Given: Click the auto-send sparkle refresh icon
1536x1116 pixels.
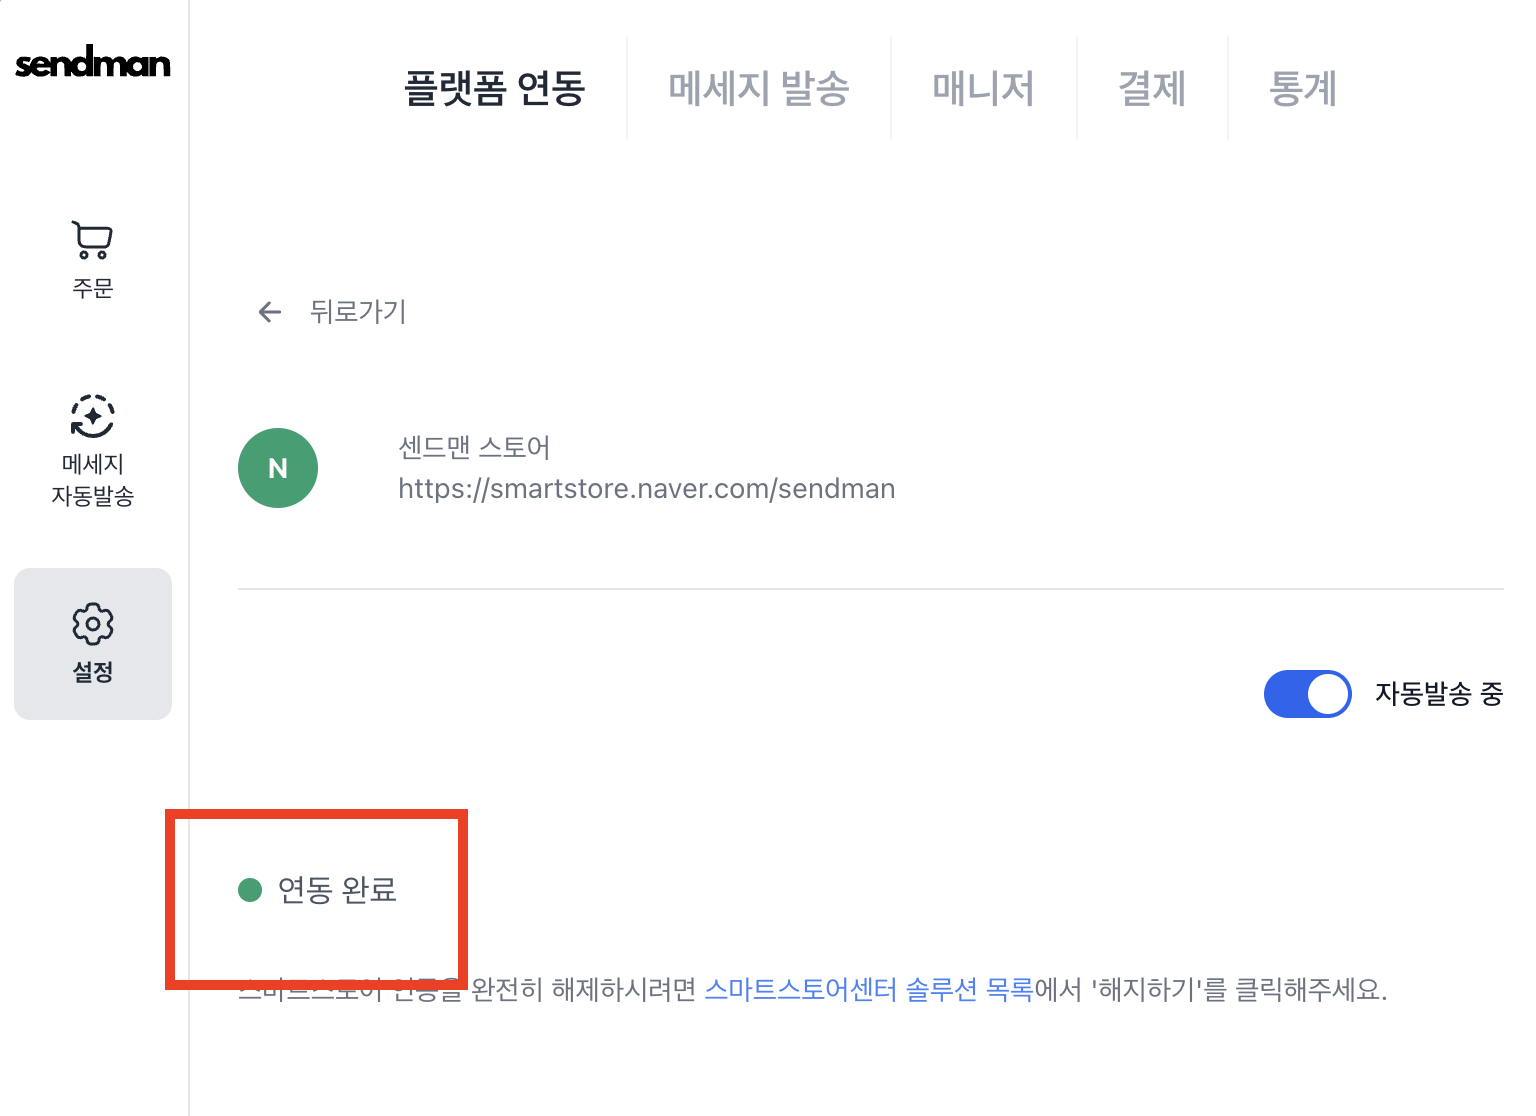Looking at the screenshot, I should pos(92,416).
